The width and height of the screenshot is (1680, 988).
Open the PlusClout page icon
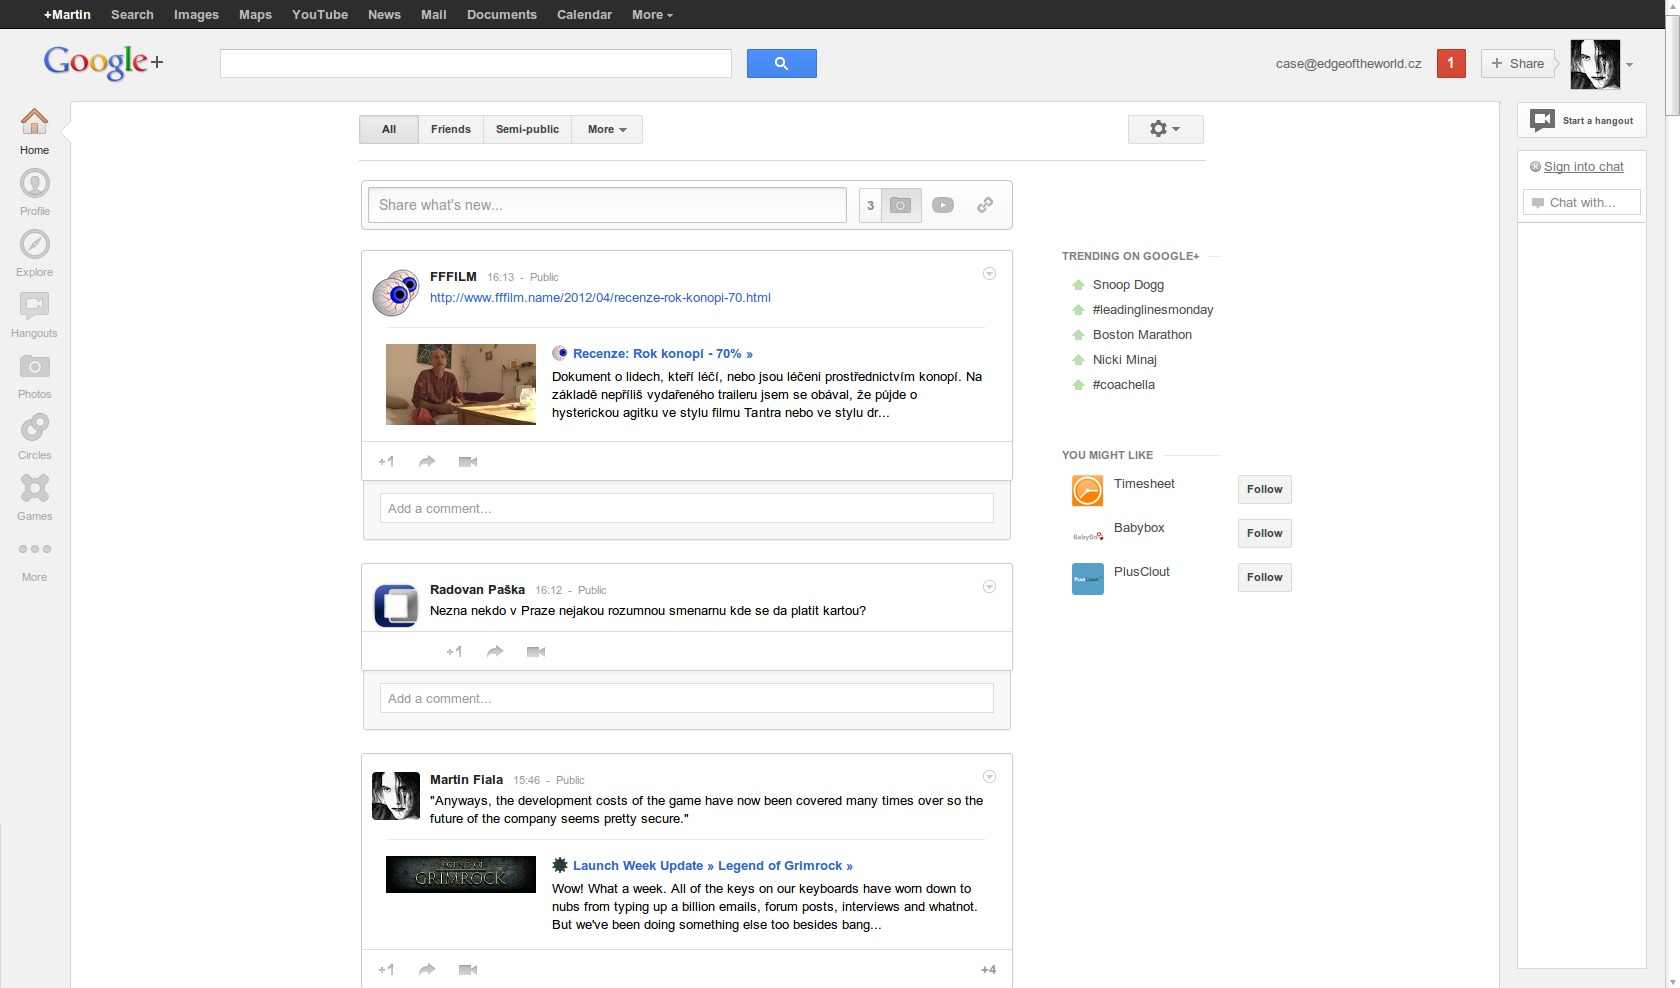(1088, 578)
